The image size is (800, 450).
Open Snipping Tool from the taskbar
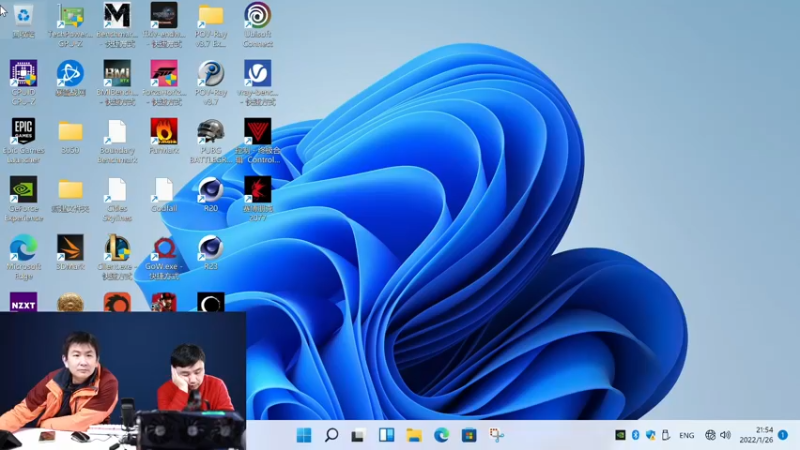tap(496, 435)
